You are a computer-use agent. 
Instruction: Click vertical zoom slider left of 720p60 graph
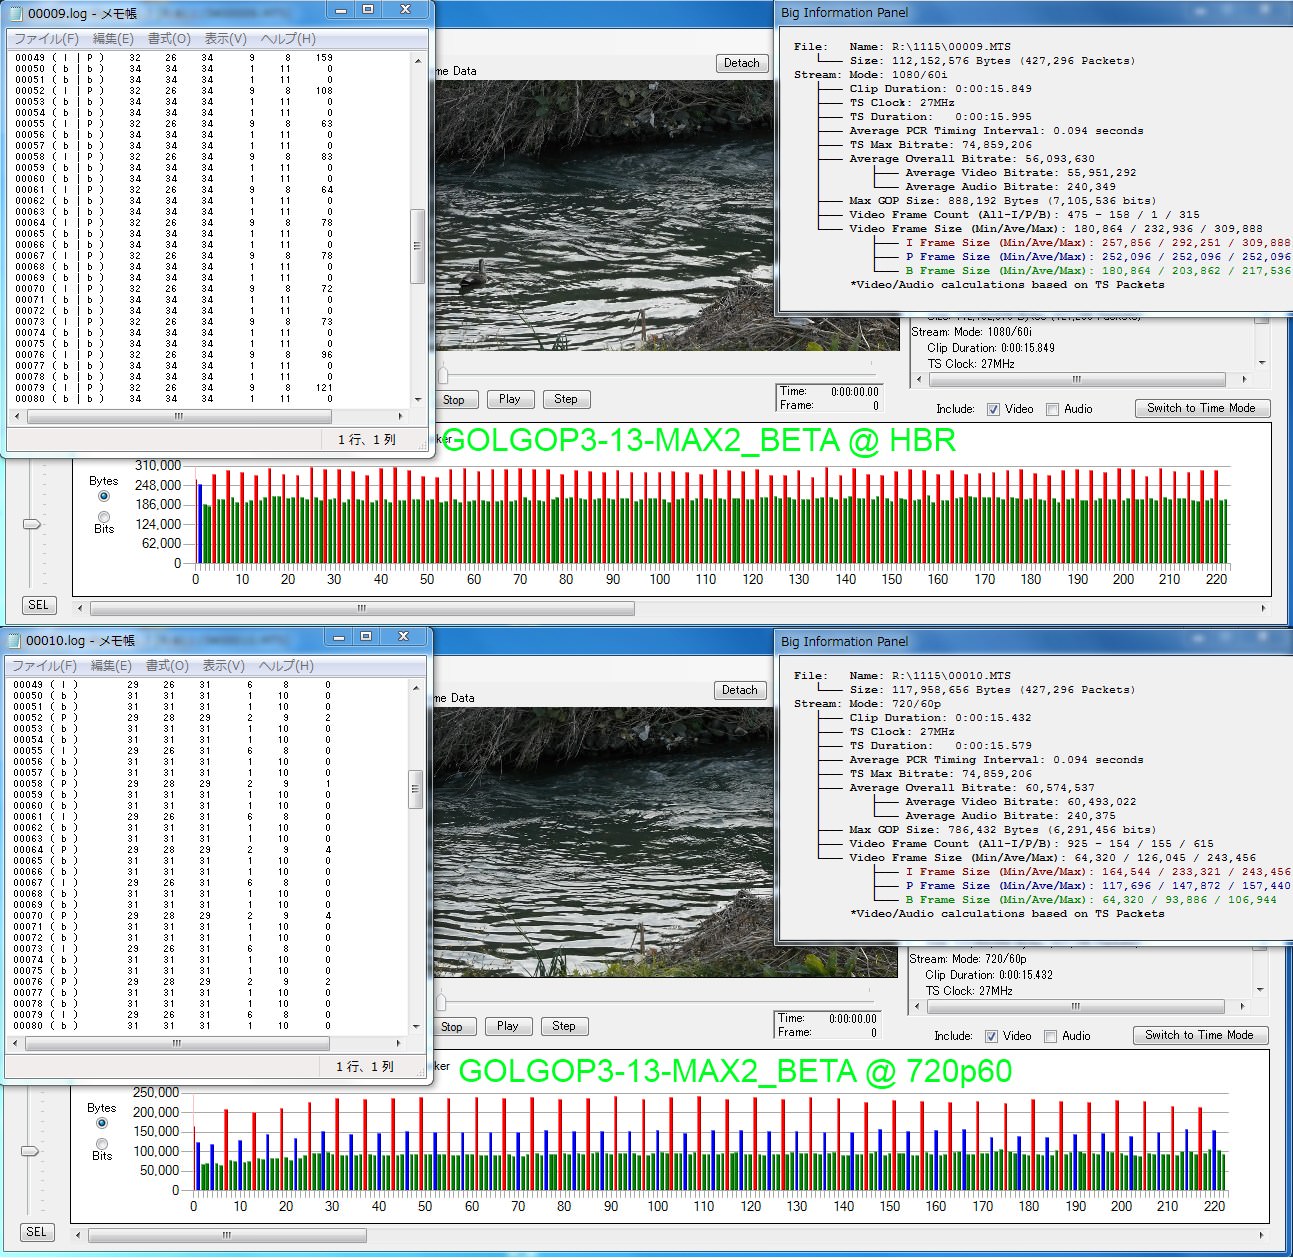click(x=30, y=1151)
